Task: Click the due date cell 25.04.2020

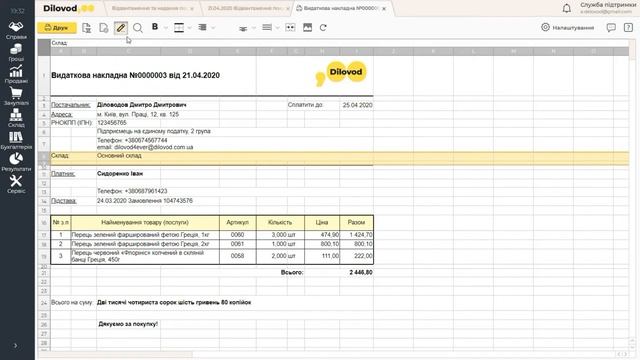Action: (x=357, y=105)
